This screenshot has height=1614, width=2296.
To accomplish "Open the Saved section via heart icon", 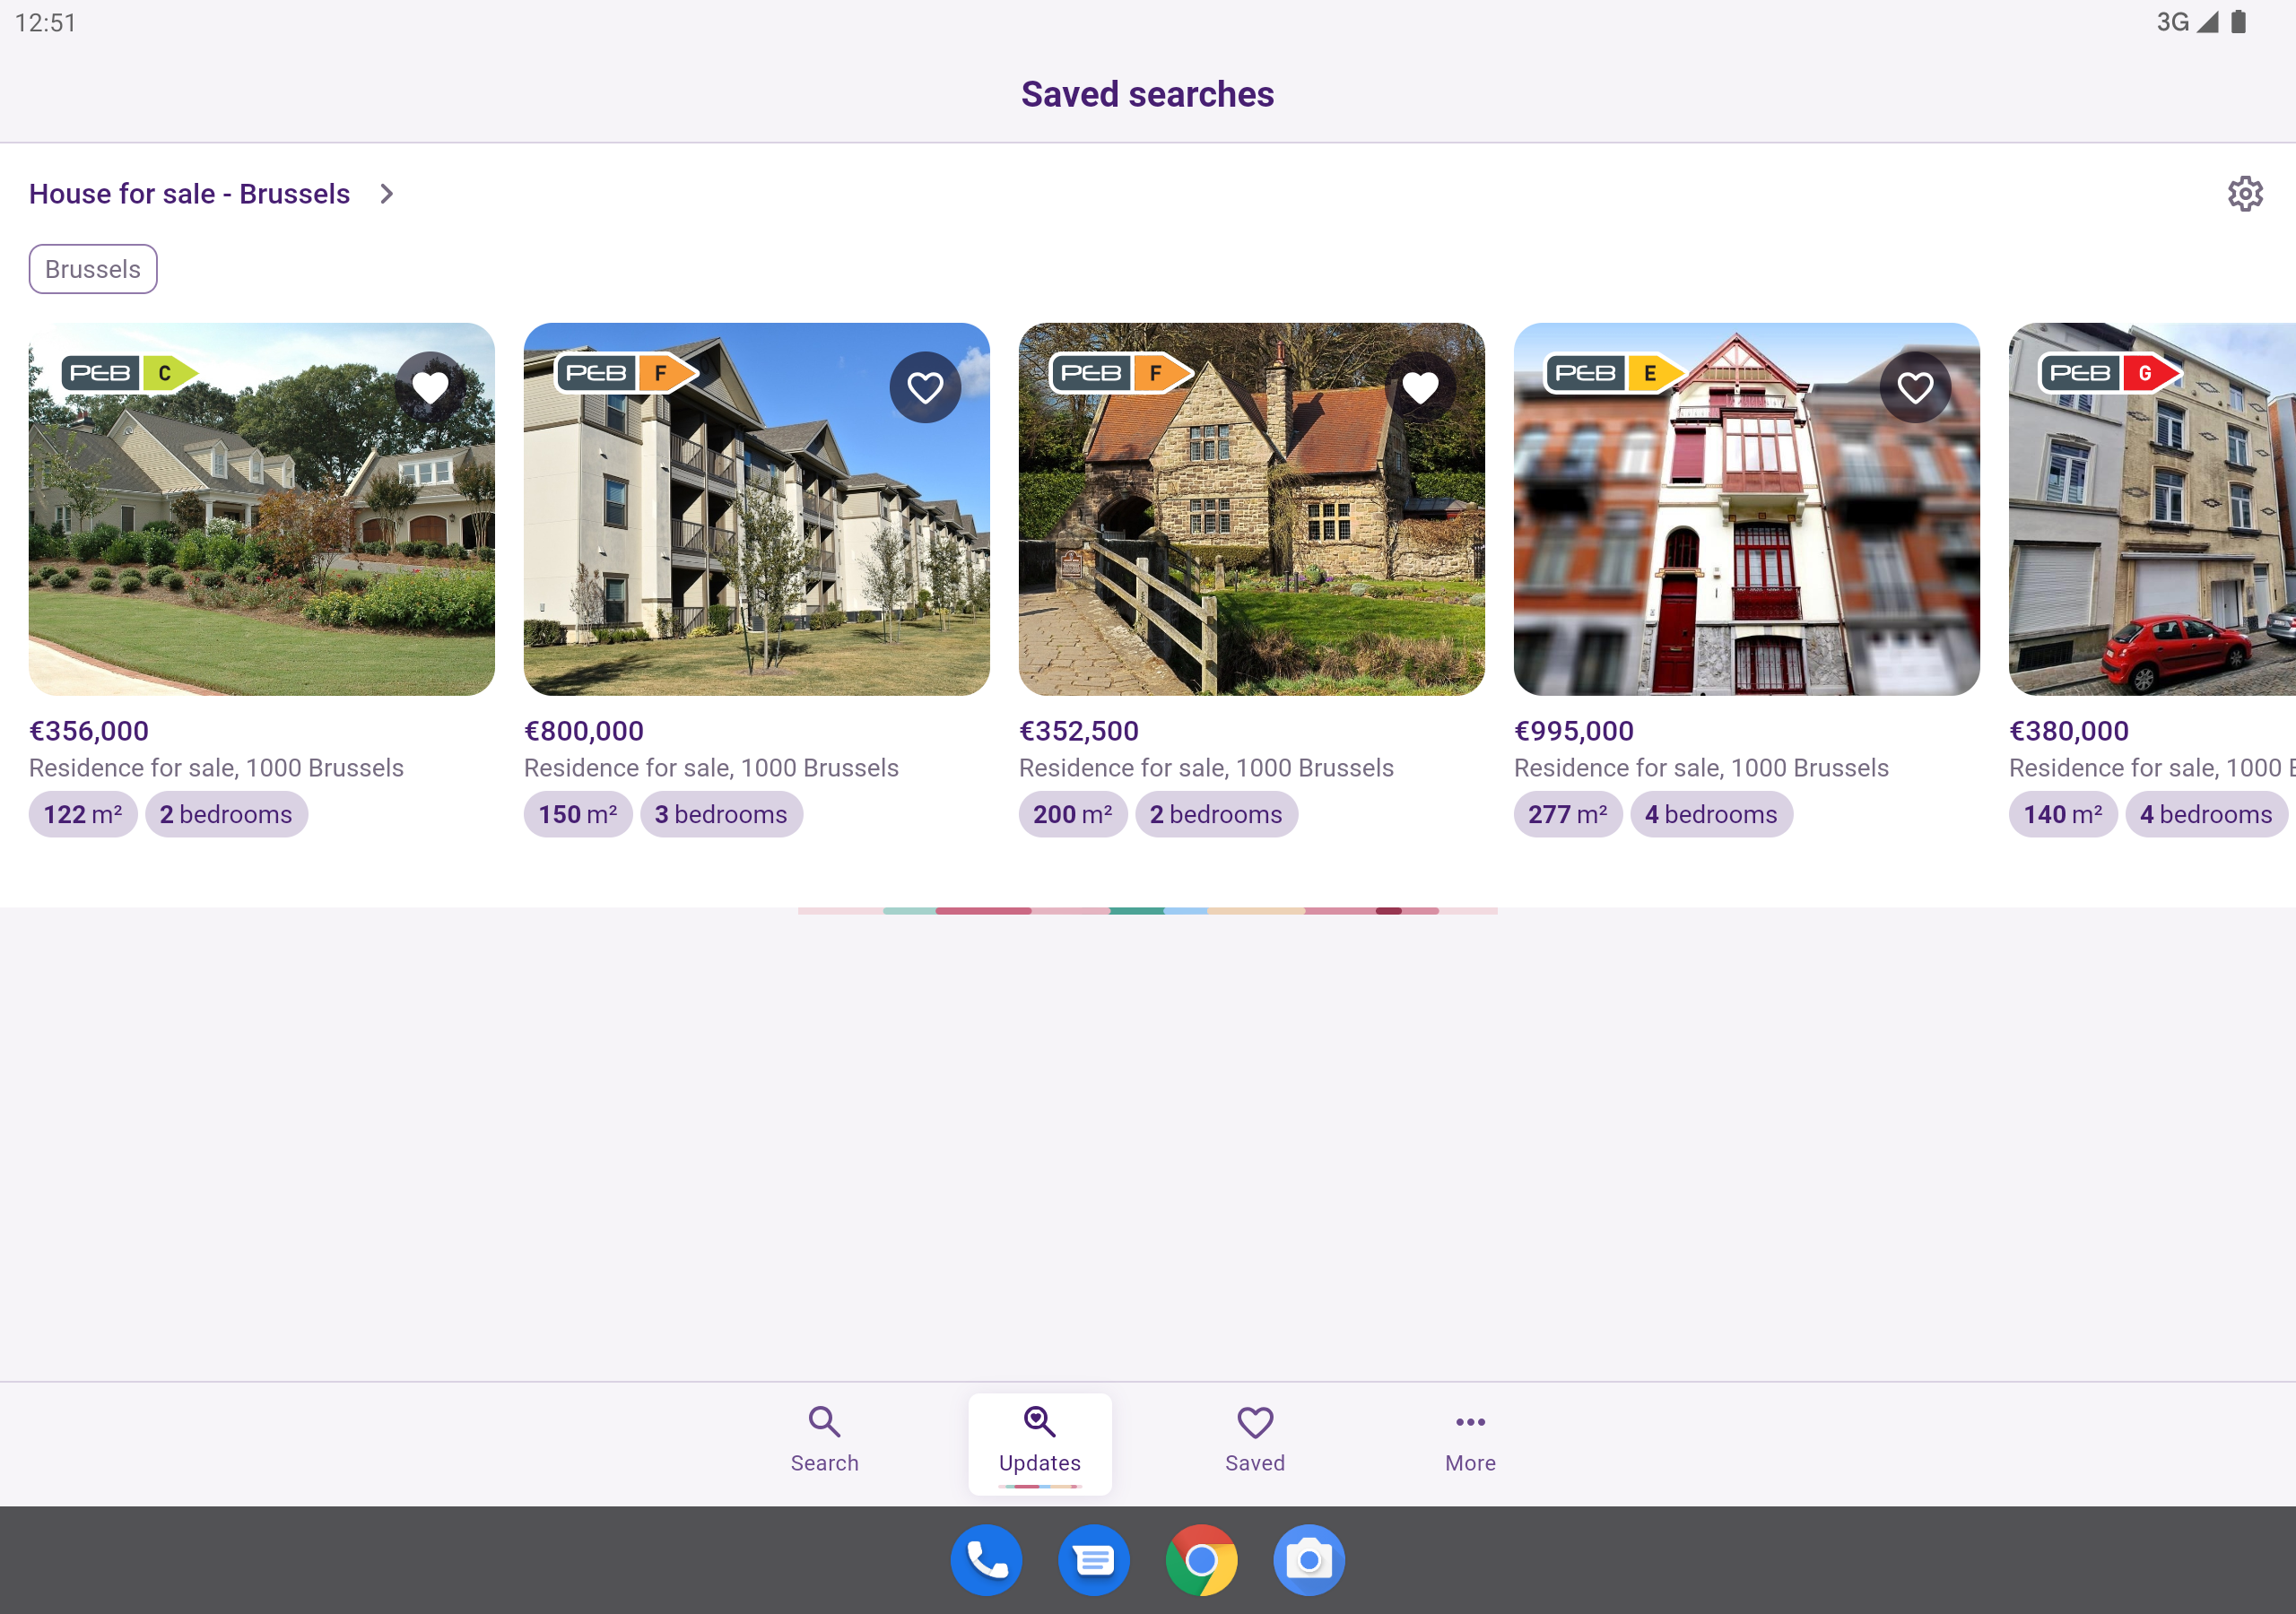I will pyautogui.click(x=1255, y=1442).
